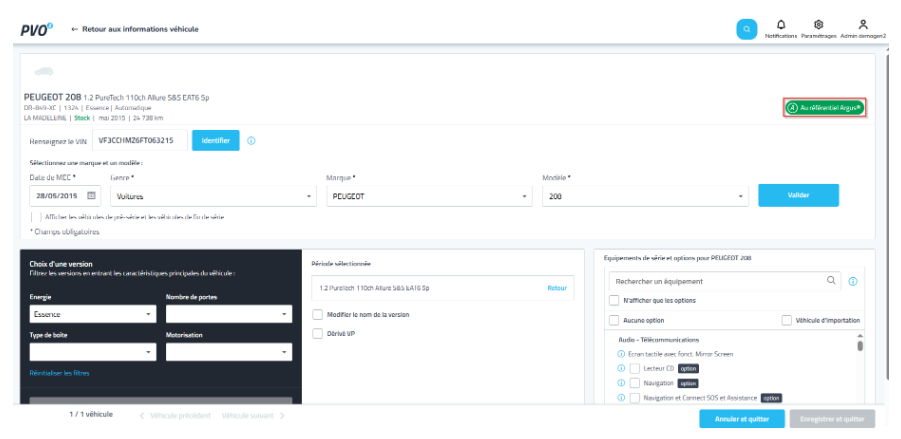Open the blue search button
The image size is (901, 439).
coord(746,29)
